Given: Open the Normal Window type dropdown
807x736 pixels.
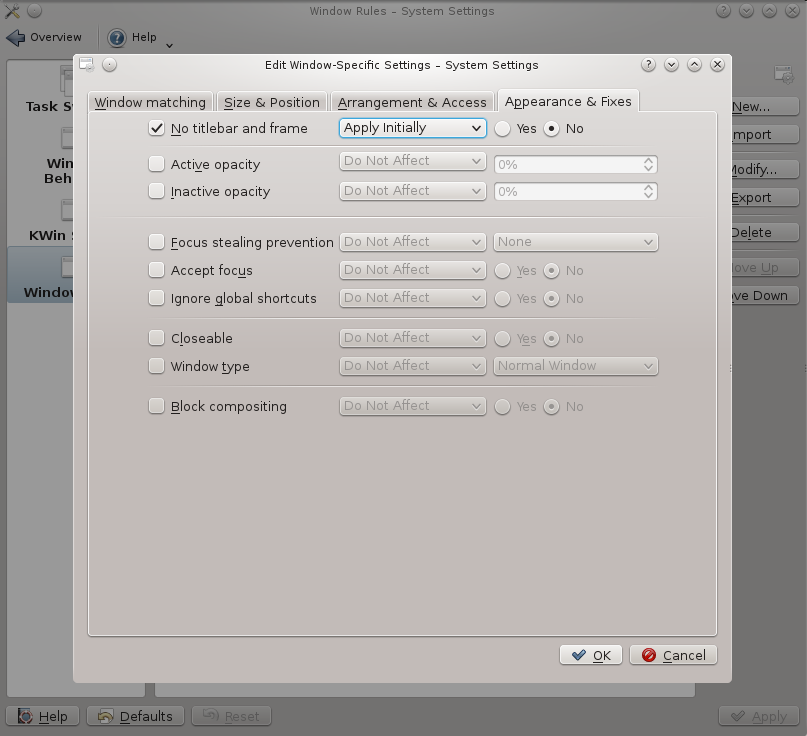Looking at the screenshot, I should pos(575,366).
